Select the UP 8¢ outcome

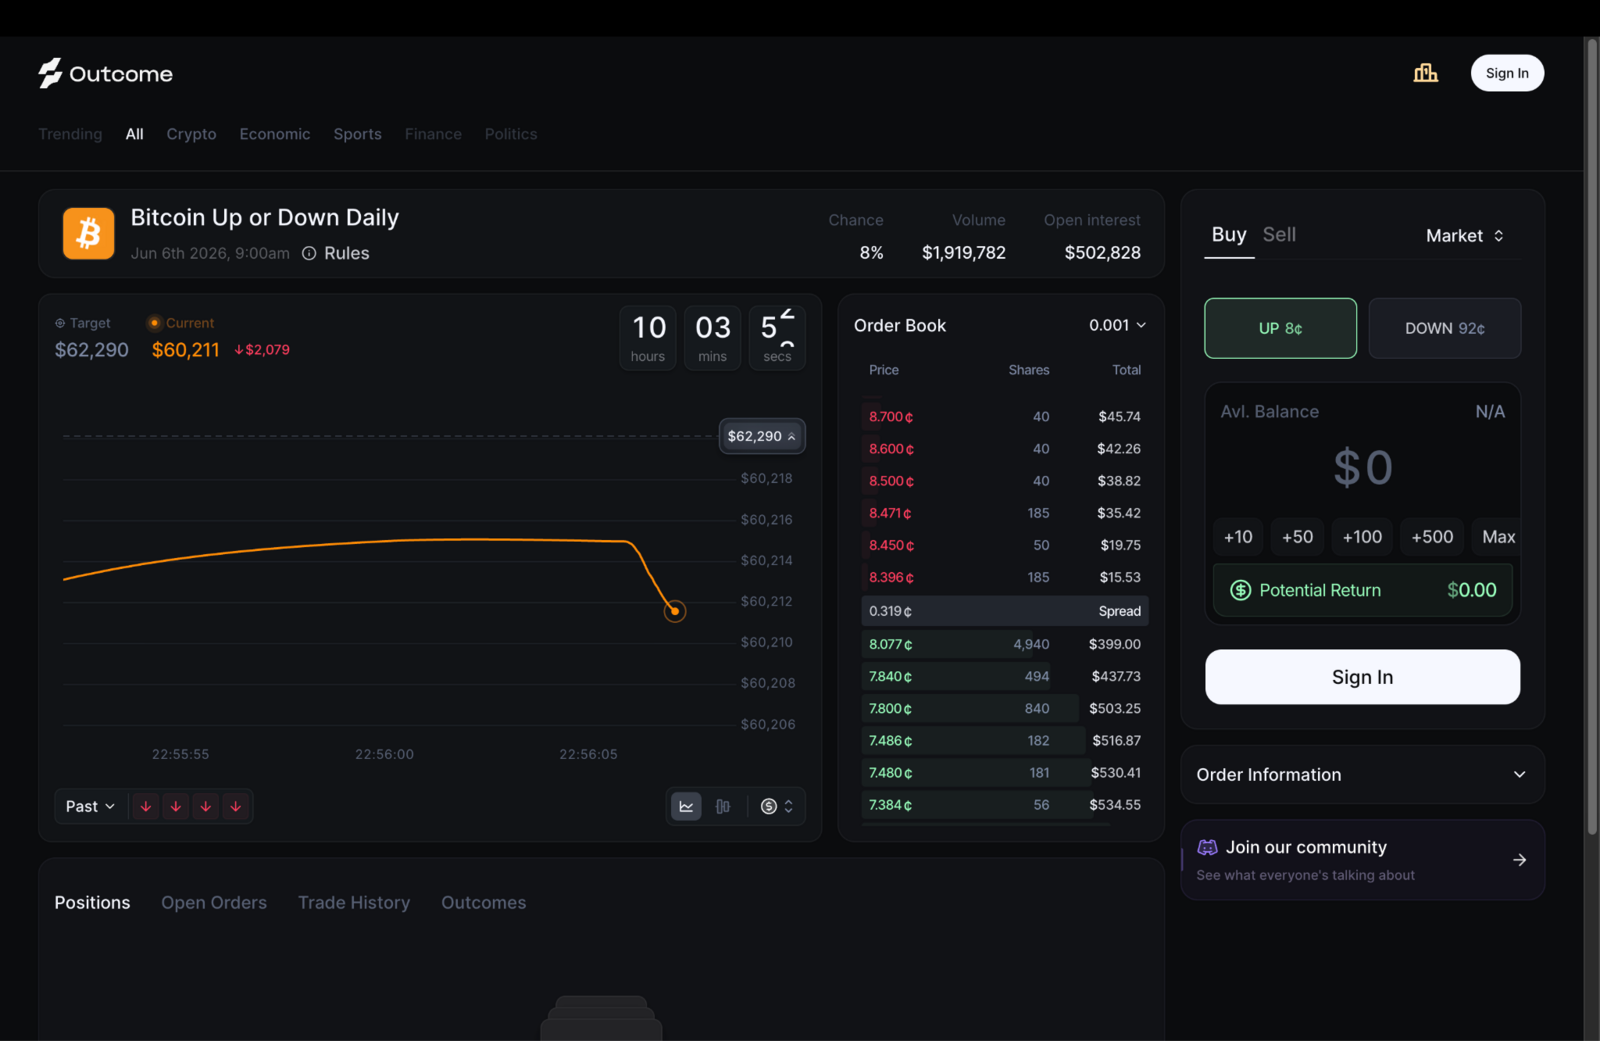[1280, 328]
